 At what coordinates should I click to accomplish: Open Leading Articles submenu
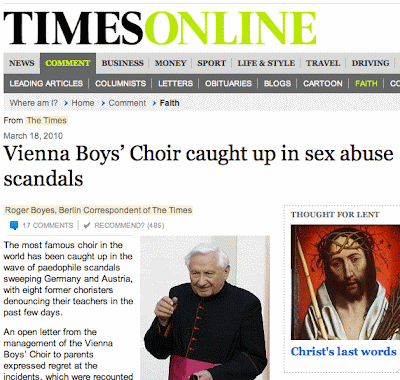point(46,83)
